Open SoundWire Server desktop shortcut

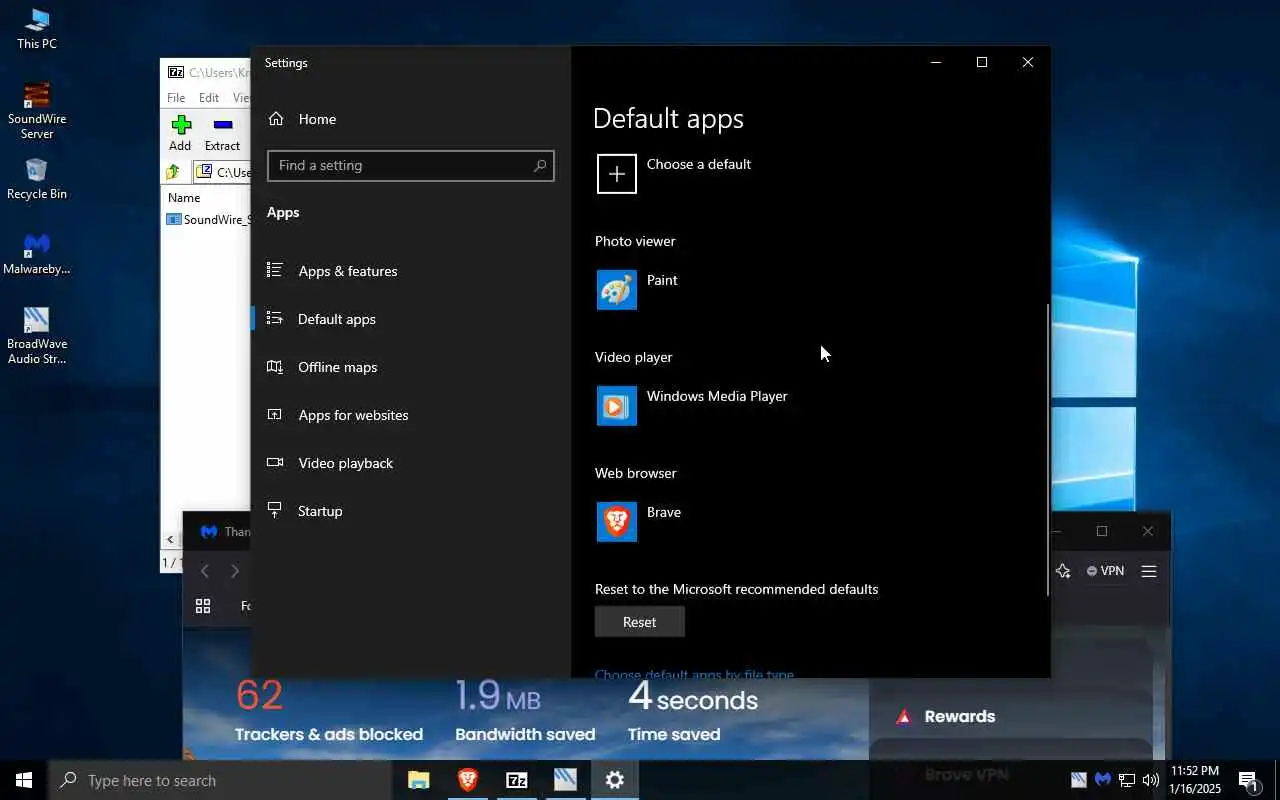(x=37, y=111)
